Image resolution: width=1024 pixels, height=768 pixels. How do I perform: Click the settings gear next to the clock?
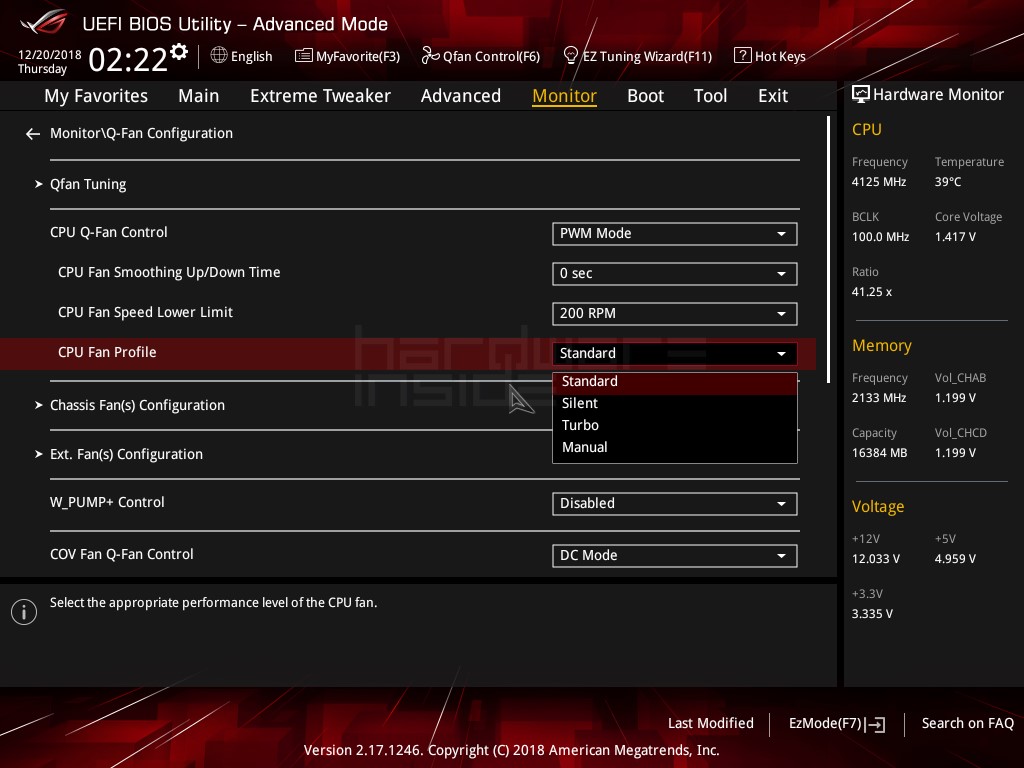[x=179, y=52]
